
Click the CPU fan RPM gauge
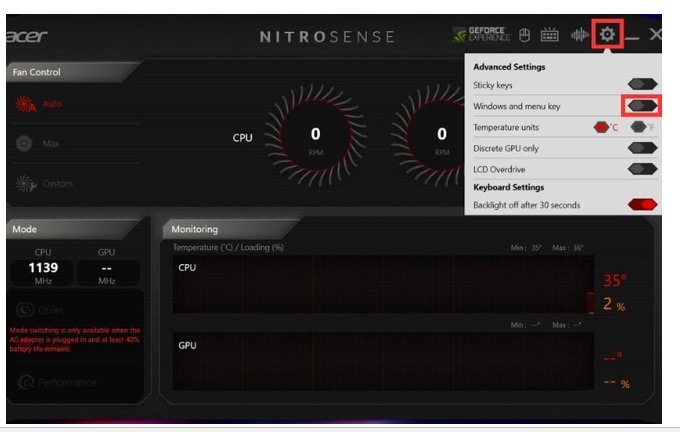(x=315, y=136)
